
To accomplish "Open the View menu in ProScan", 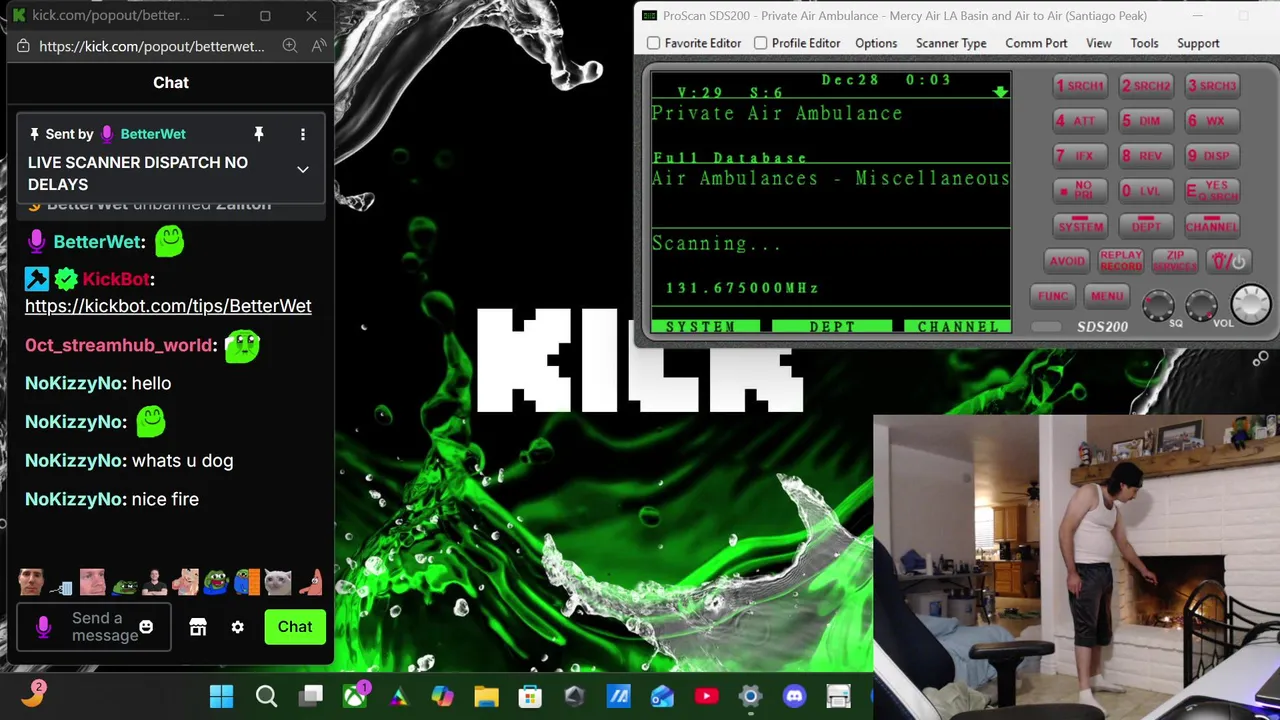I will (1099, 43).
